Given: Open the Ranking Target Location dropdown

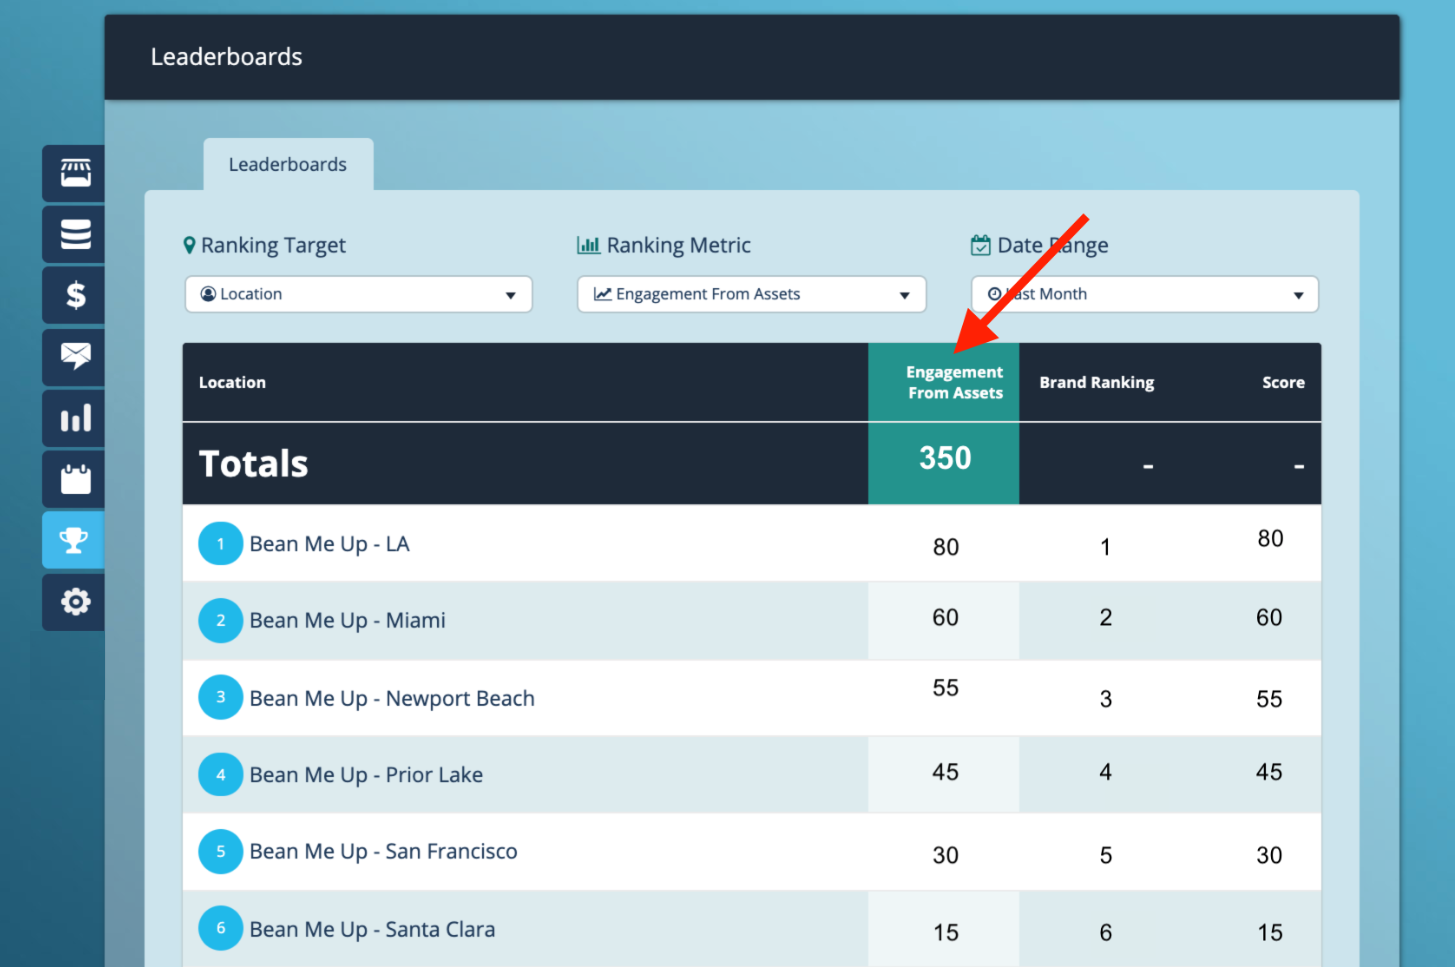Looking at the screenshot, I should tap(358, 294).
